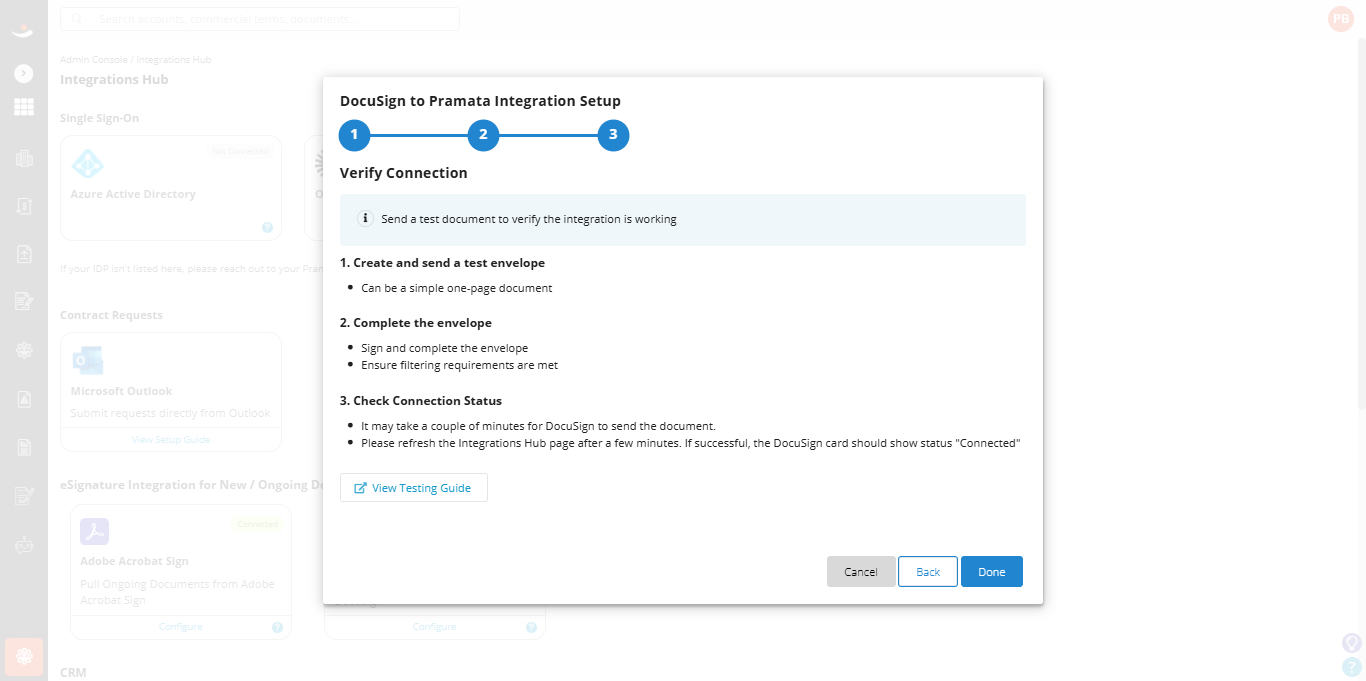Click the help question mark icon bottom right
The width and height of the screenshot is (1366, 681).
tap(1351, 666)
